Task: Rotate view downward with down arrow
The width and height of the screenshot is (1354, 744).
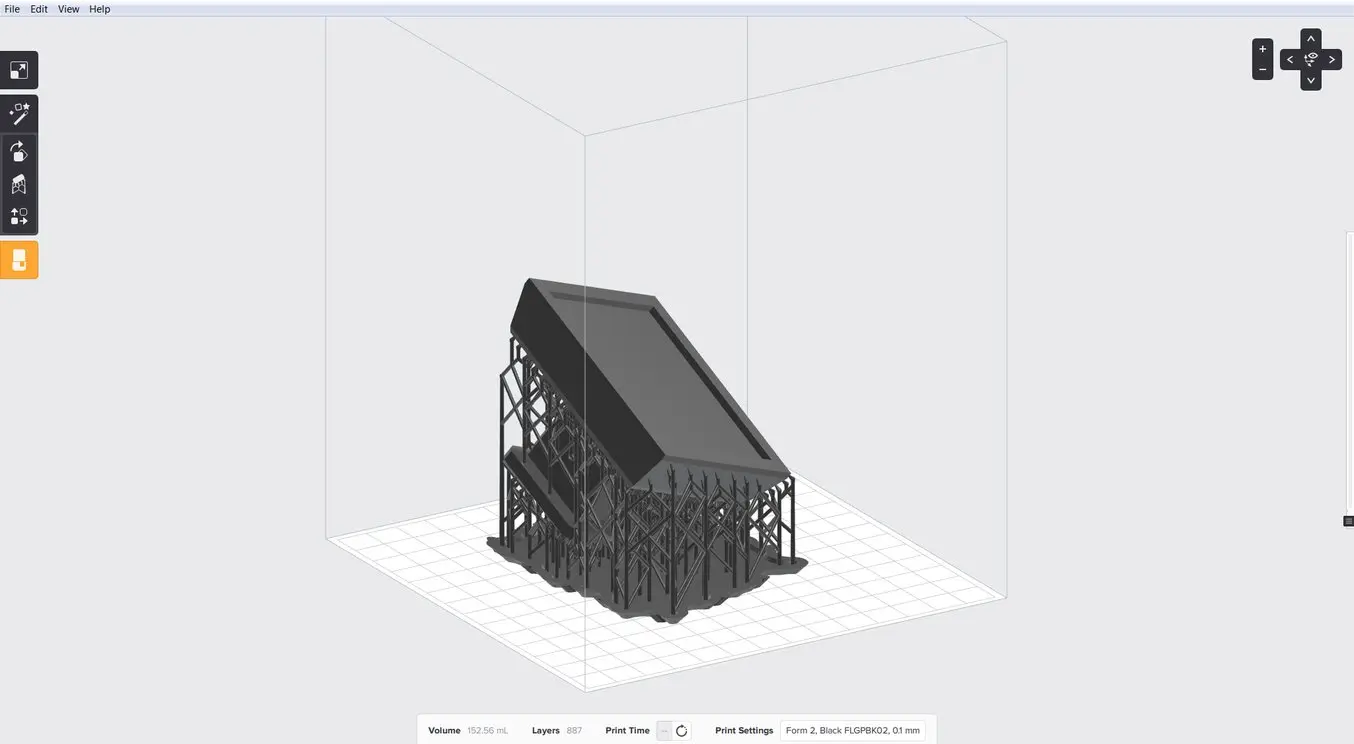Action: point(1310,80)
